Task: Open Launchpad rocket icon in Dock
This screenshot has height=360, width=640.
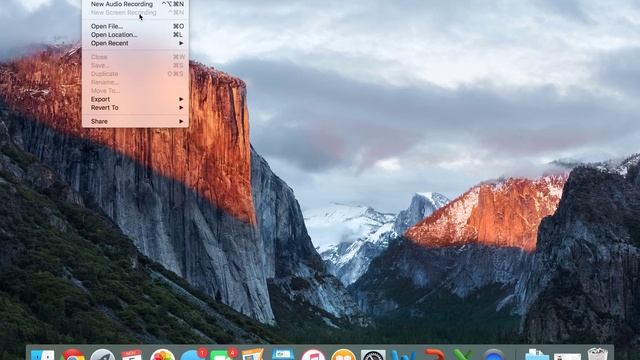Action: tap(102, 355)
